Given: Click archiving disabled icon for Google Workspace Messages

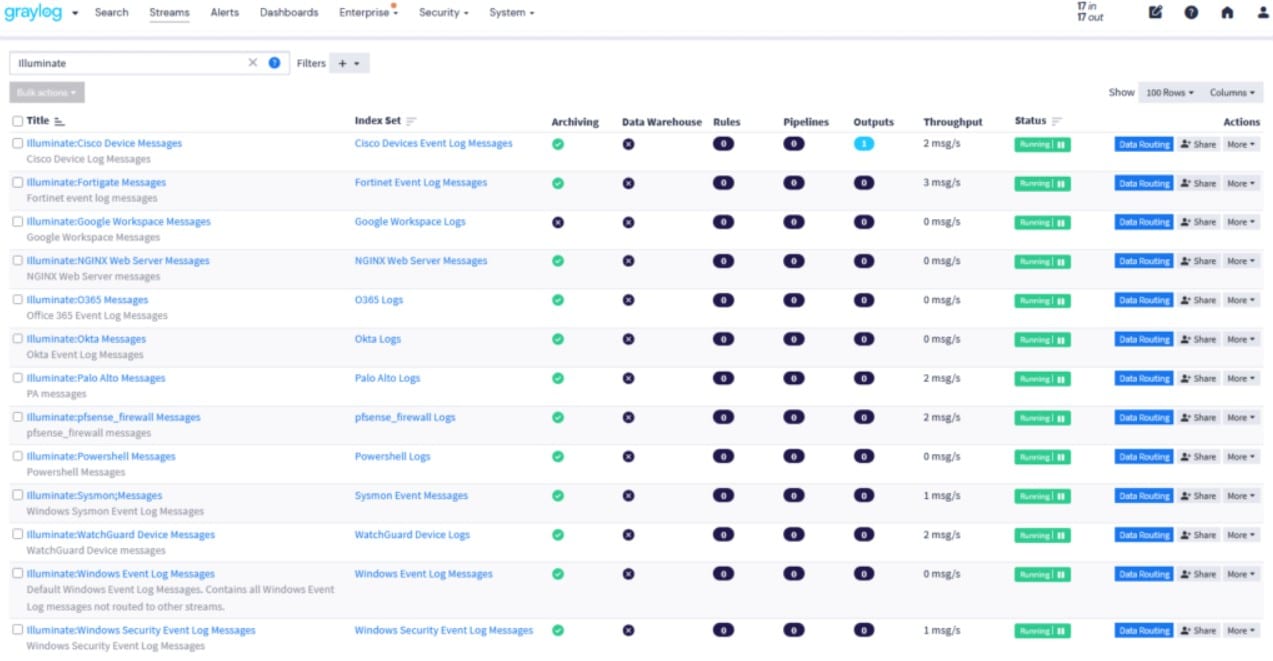Looking at the screenshot, I should click(x=558, y=222).
